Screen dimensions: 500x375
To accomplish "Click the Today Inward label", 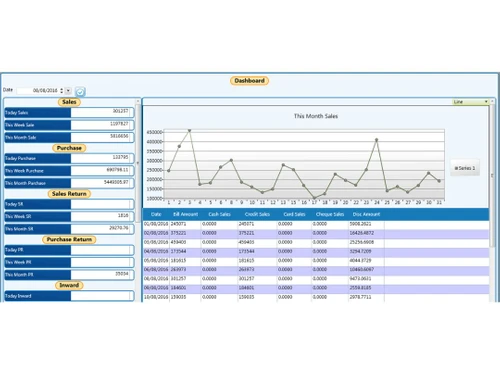I will pos(18,296).
